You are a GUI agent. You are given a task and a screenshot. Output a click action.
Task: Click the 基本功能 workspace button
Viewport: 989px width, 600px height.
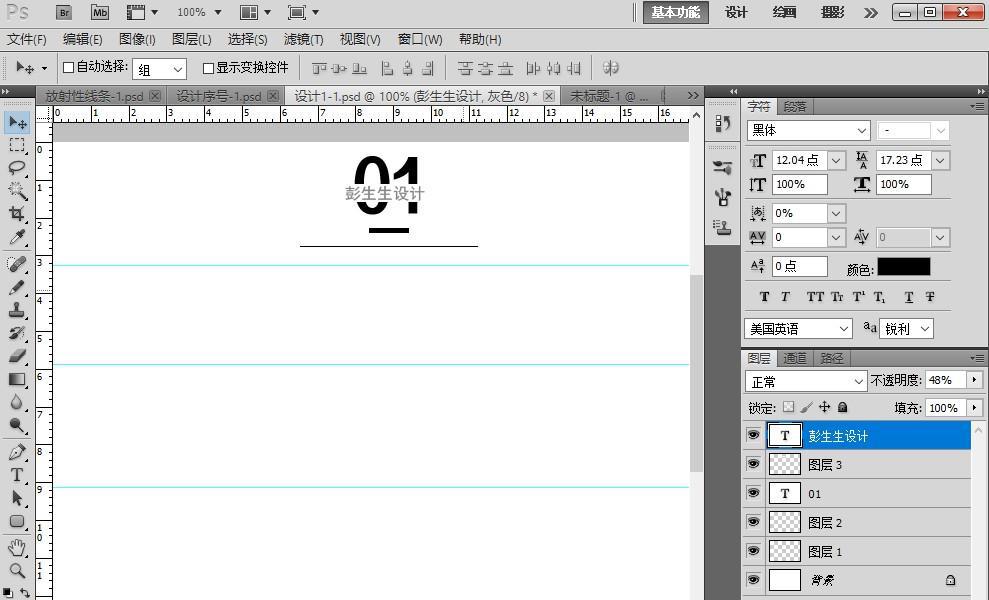point(676,12)
